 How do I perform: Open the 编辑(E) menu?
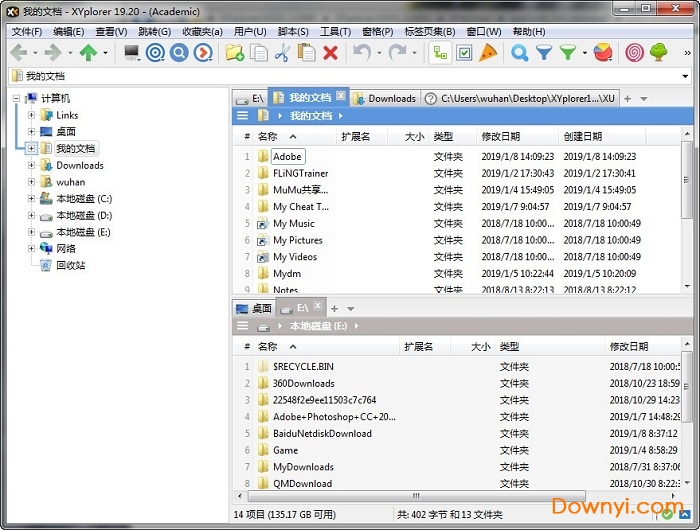click(x=68, y=32)
